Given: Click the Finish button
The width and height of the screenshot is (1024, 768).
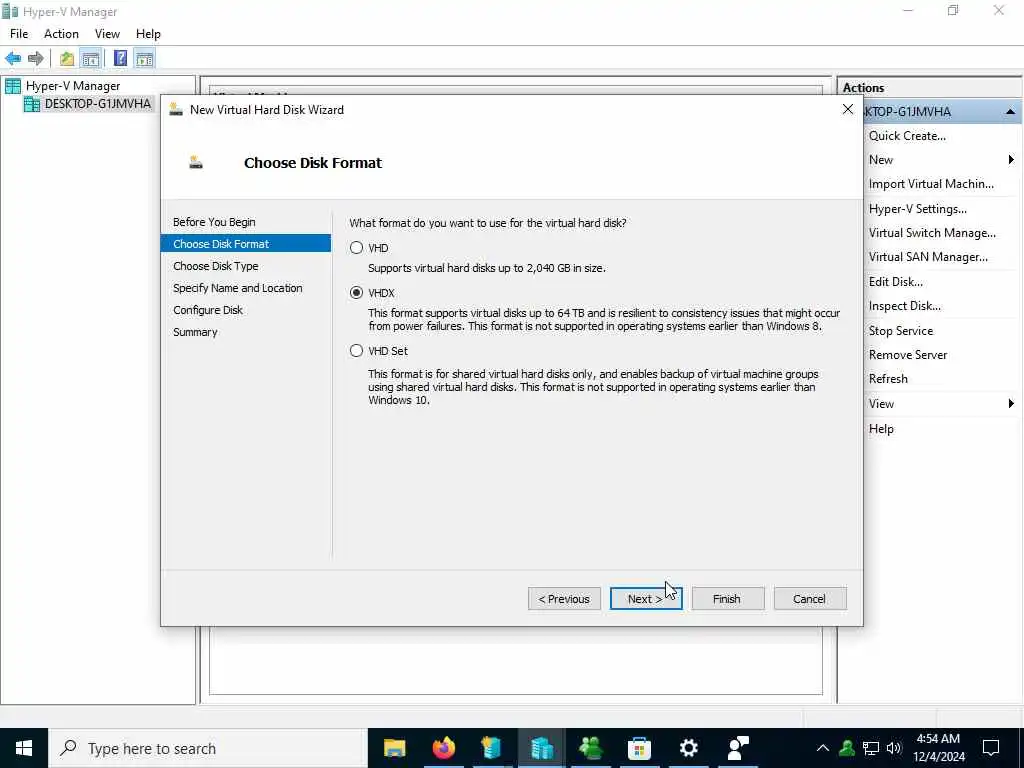Looking at the screenshot, I should [x=728, y=599].
